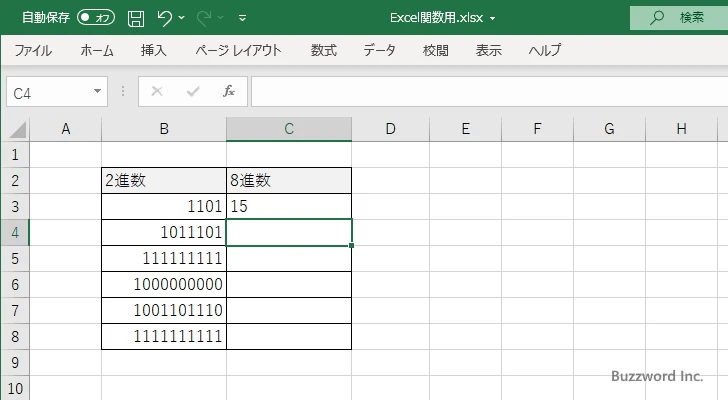Click the cell containing 111111111
The width and height of the screenshot is (728, 400).
(x=164, y=258)
